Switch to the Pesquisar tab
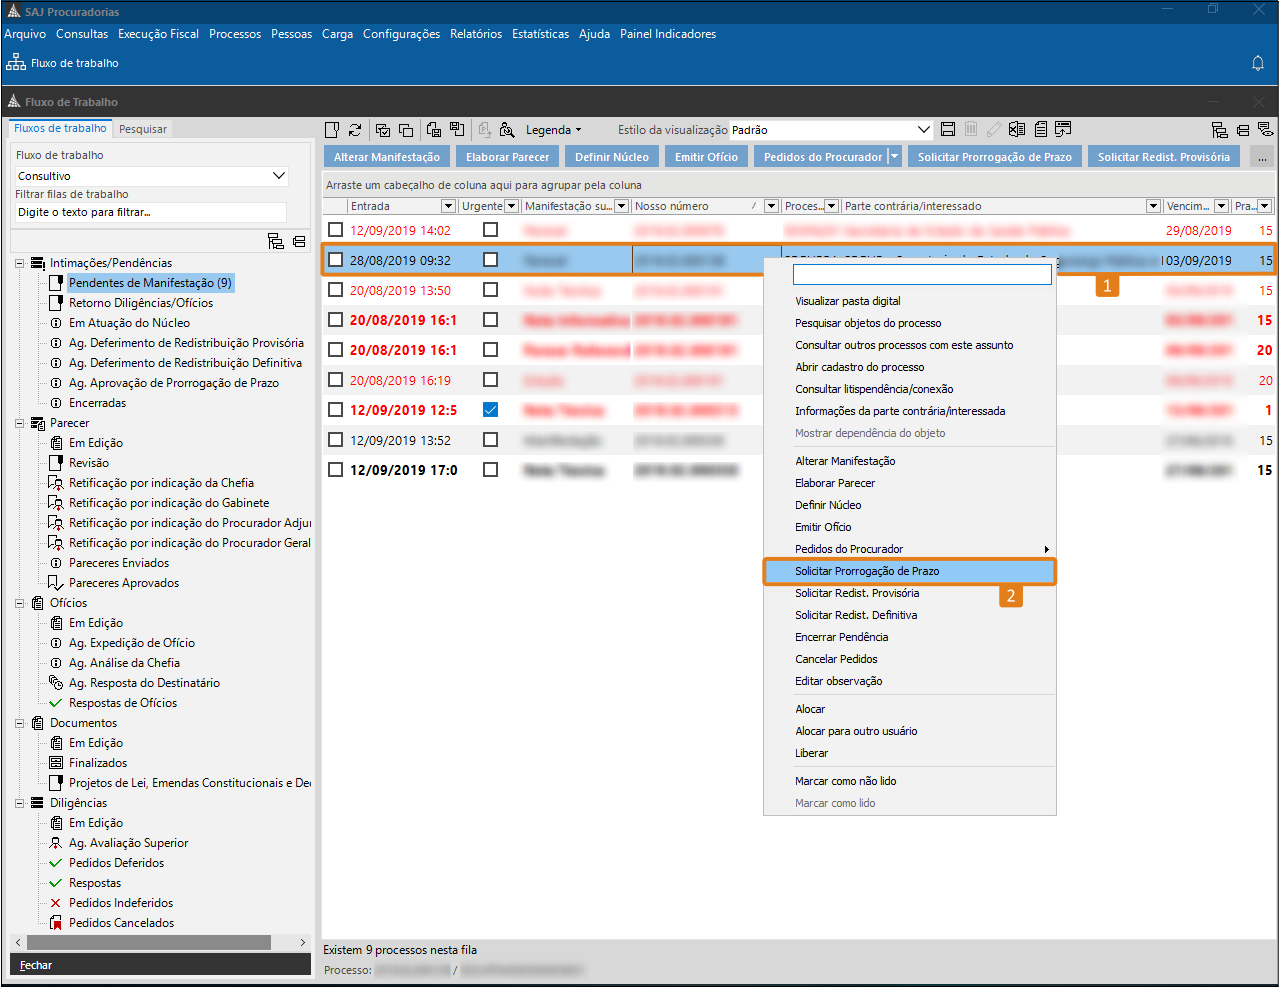The width and height of the screenshot is (1280, 988). [x=143, y=129]
